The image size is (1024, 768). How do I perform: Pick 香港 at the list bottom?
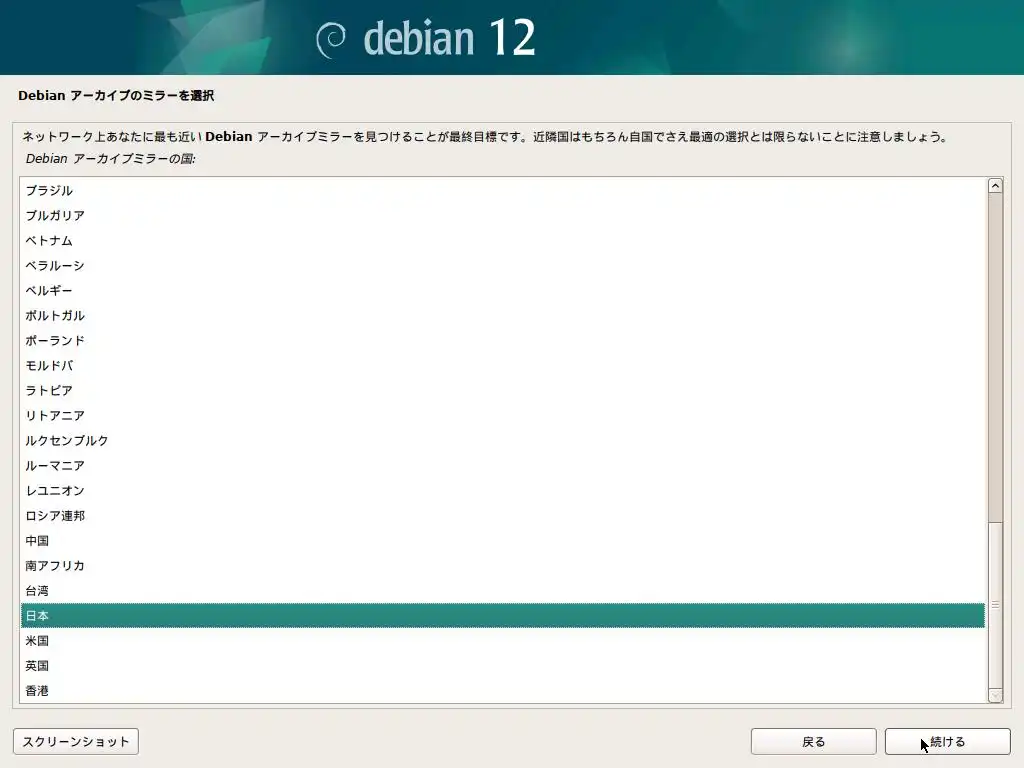(502, 691)
